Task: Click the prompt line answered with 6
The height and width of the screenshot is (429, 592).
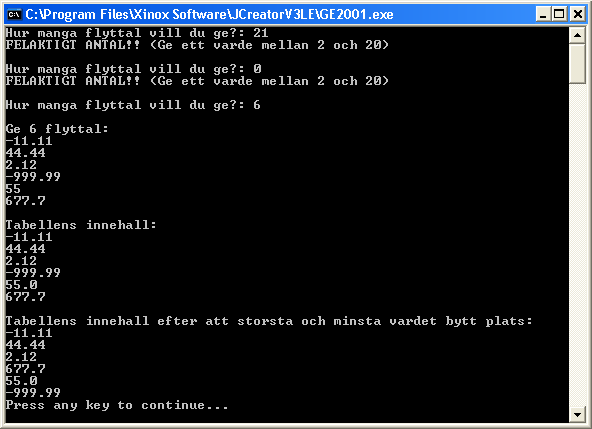Action: (x=133, y=105)
